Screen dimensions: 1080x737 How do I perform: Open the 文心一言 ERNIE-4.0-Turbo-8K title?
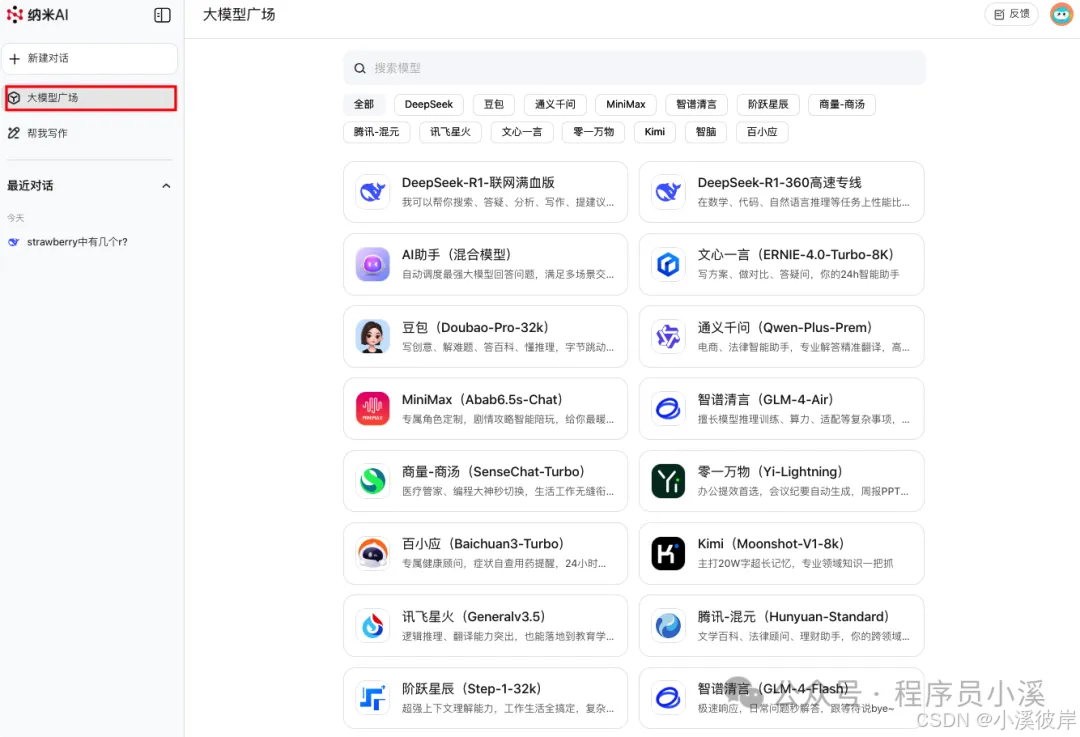tap(798, 255)
